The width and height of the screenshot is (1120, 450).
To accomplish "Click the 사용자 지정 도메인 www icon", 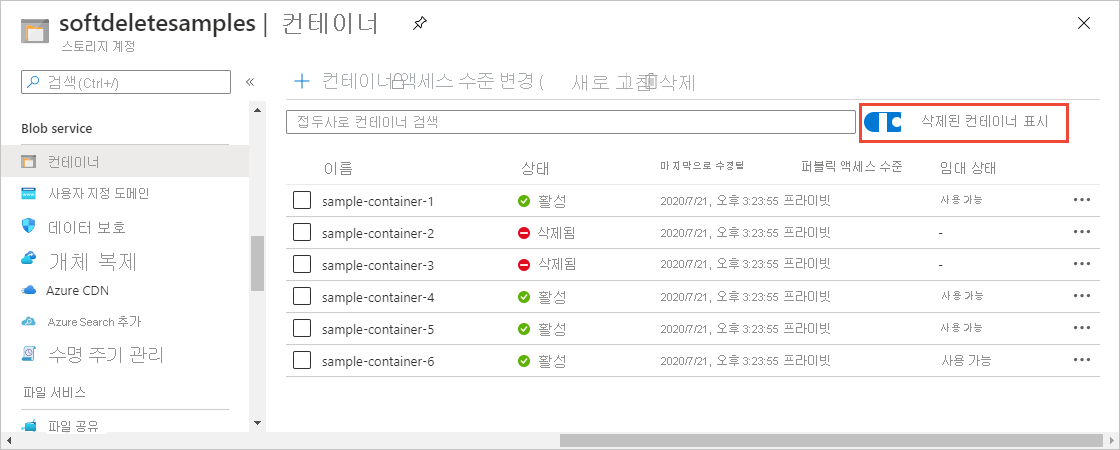I will coord(29,194).
